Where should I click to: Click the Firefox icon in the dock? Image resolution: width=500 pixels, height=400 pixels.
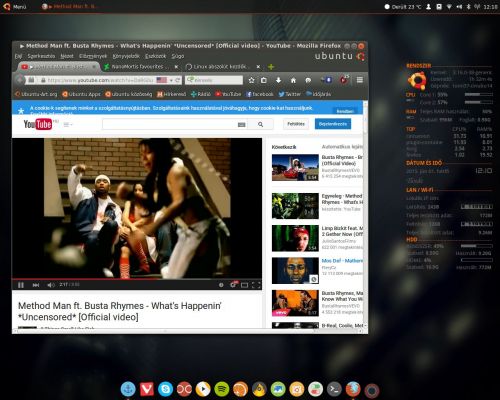pyautogui.click(x=353, y=389)
